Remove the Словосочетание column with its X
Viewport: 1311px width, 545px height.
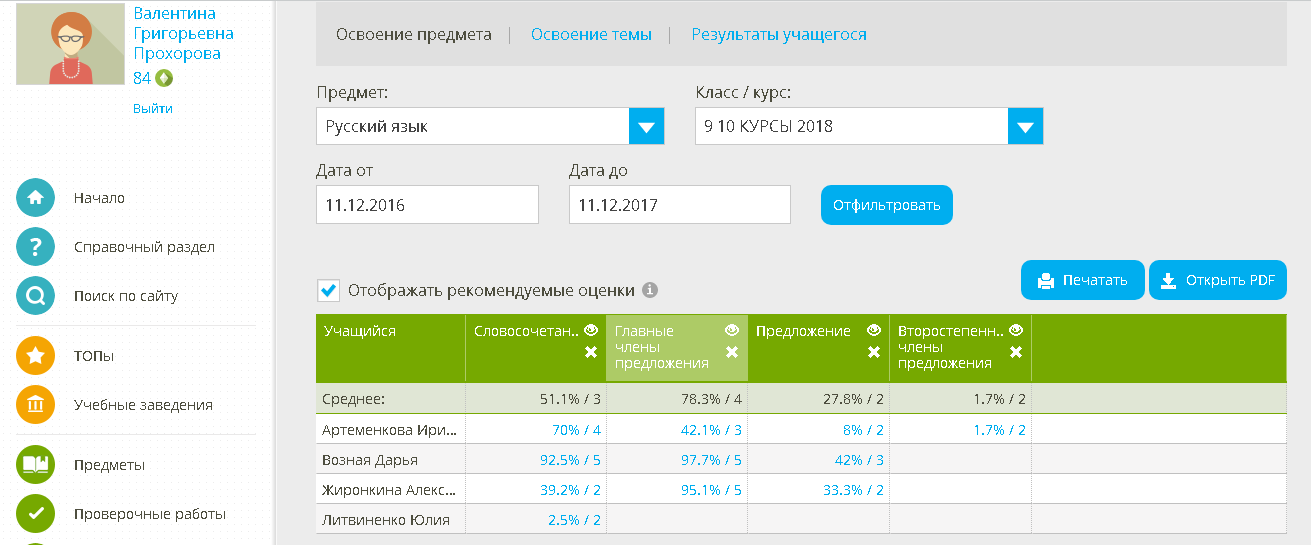591,352
